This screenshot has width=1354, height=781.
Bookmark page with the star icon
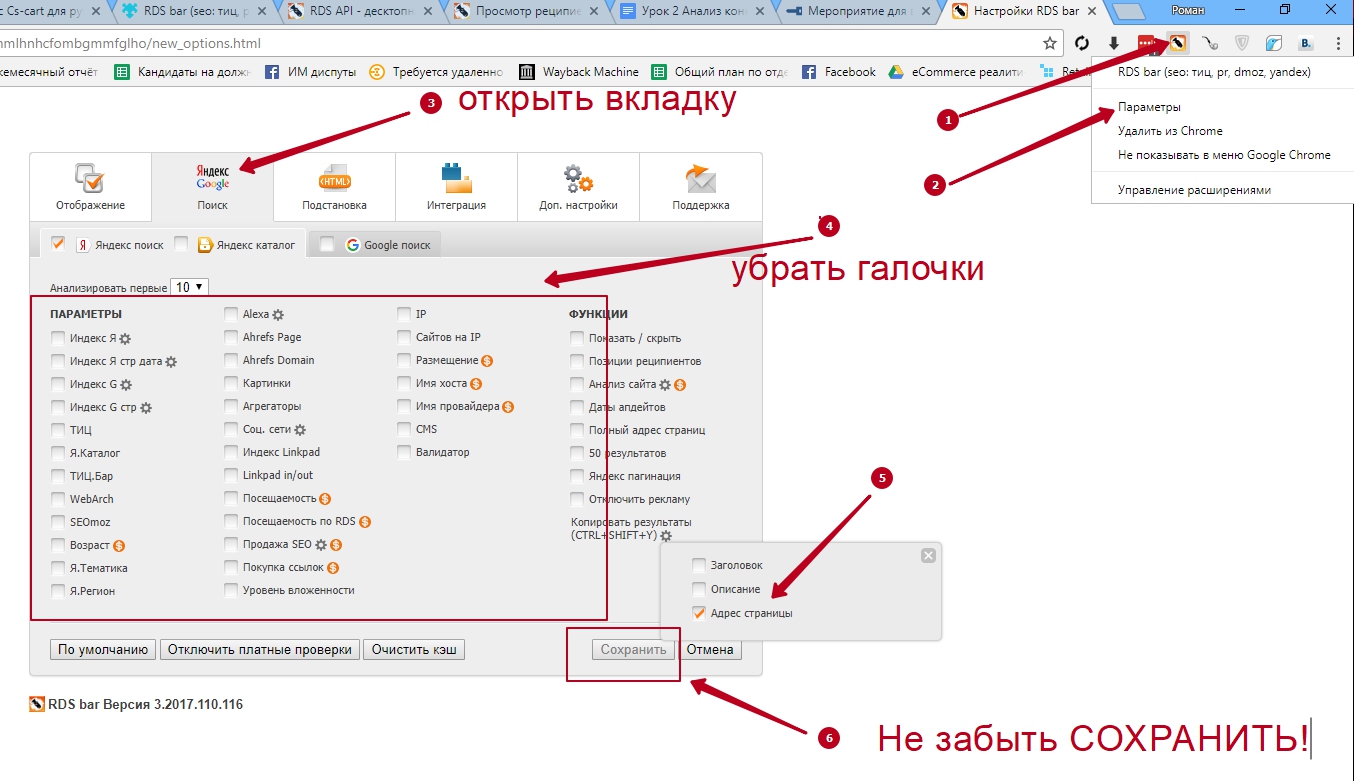coord(1049,43)
